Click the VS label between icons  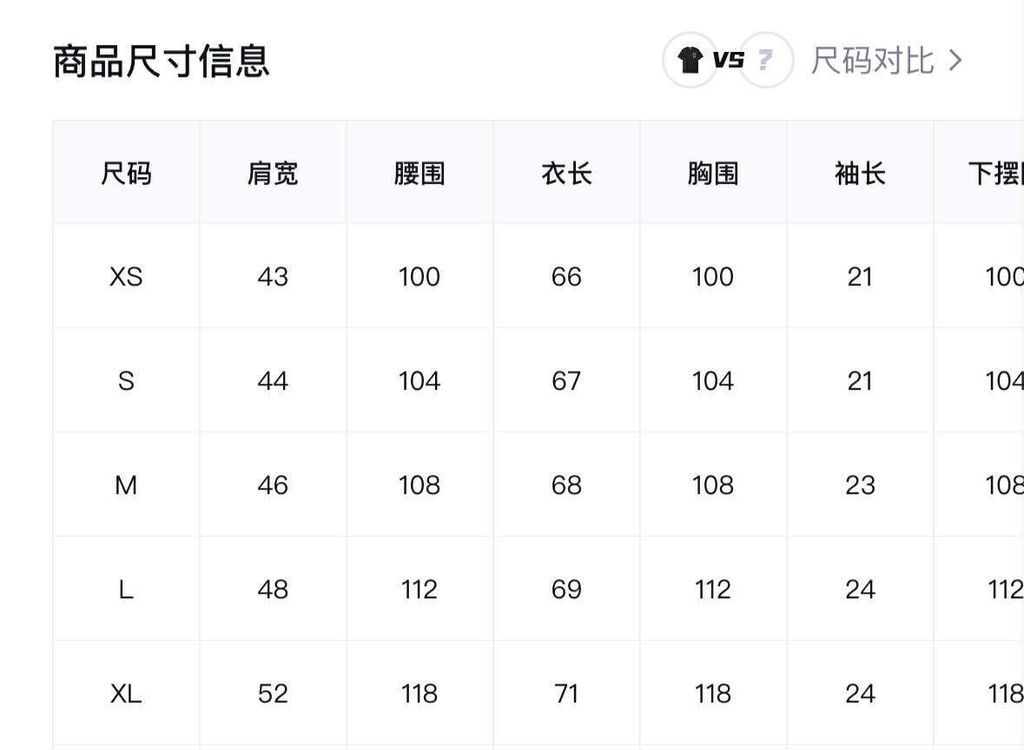728,60
